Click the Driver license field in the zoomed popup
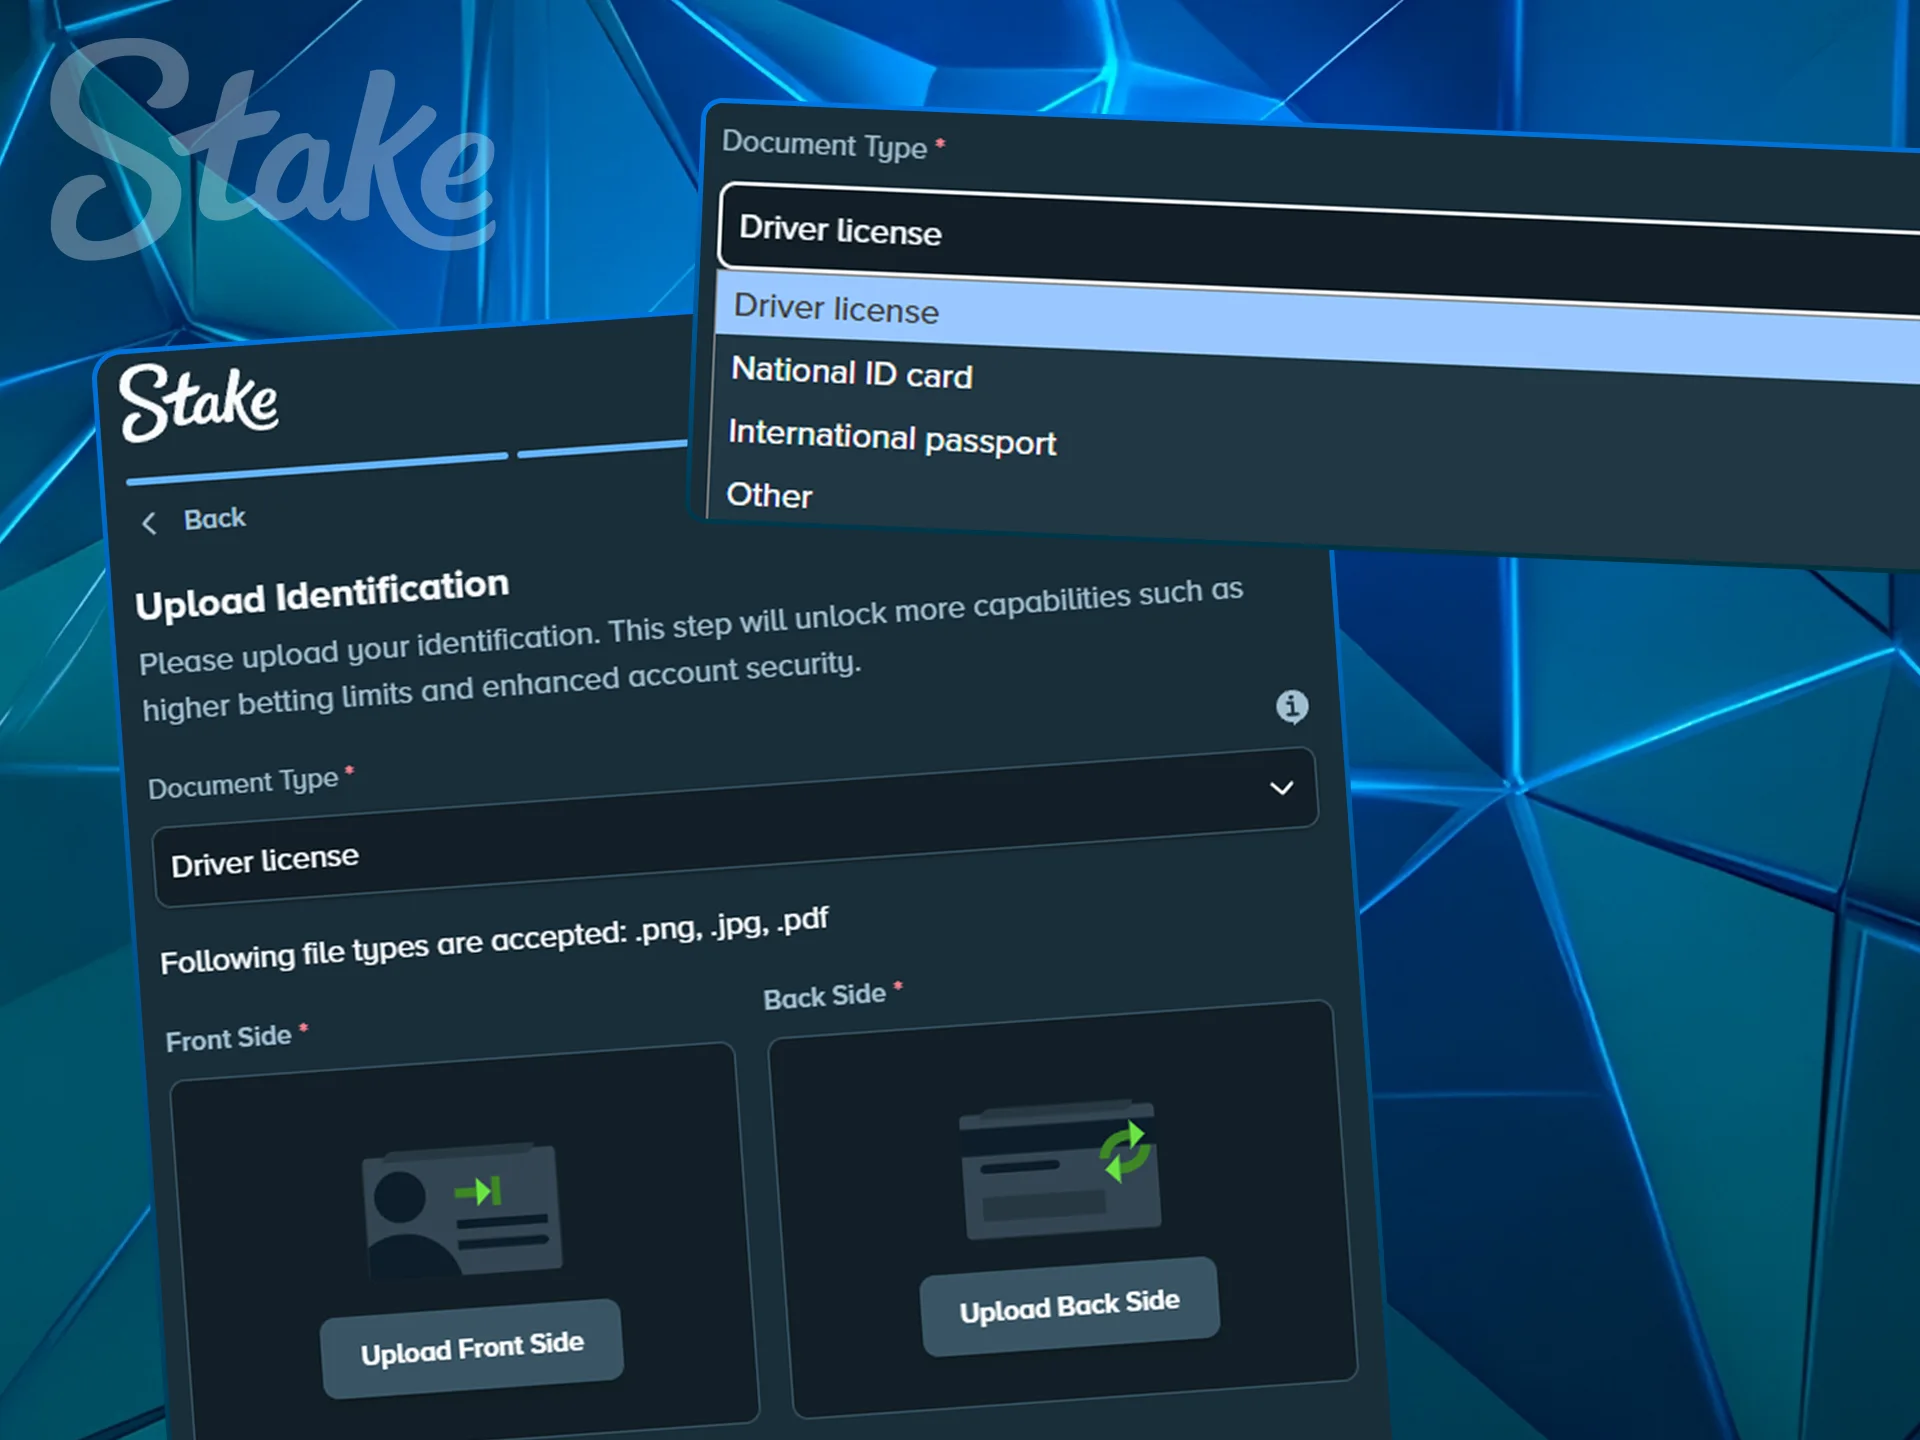The image size is (1920, 1440). (x=1320, y=250)
